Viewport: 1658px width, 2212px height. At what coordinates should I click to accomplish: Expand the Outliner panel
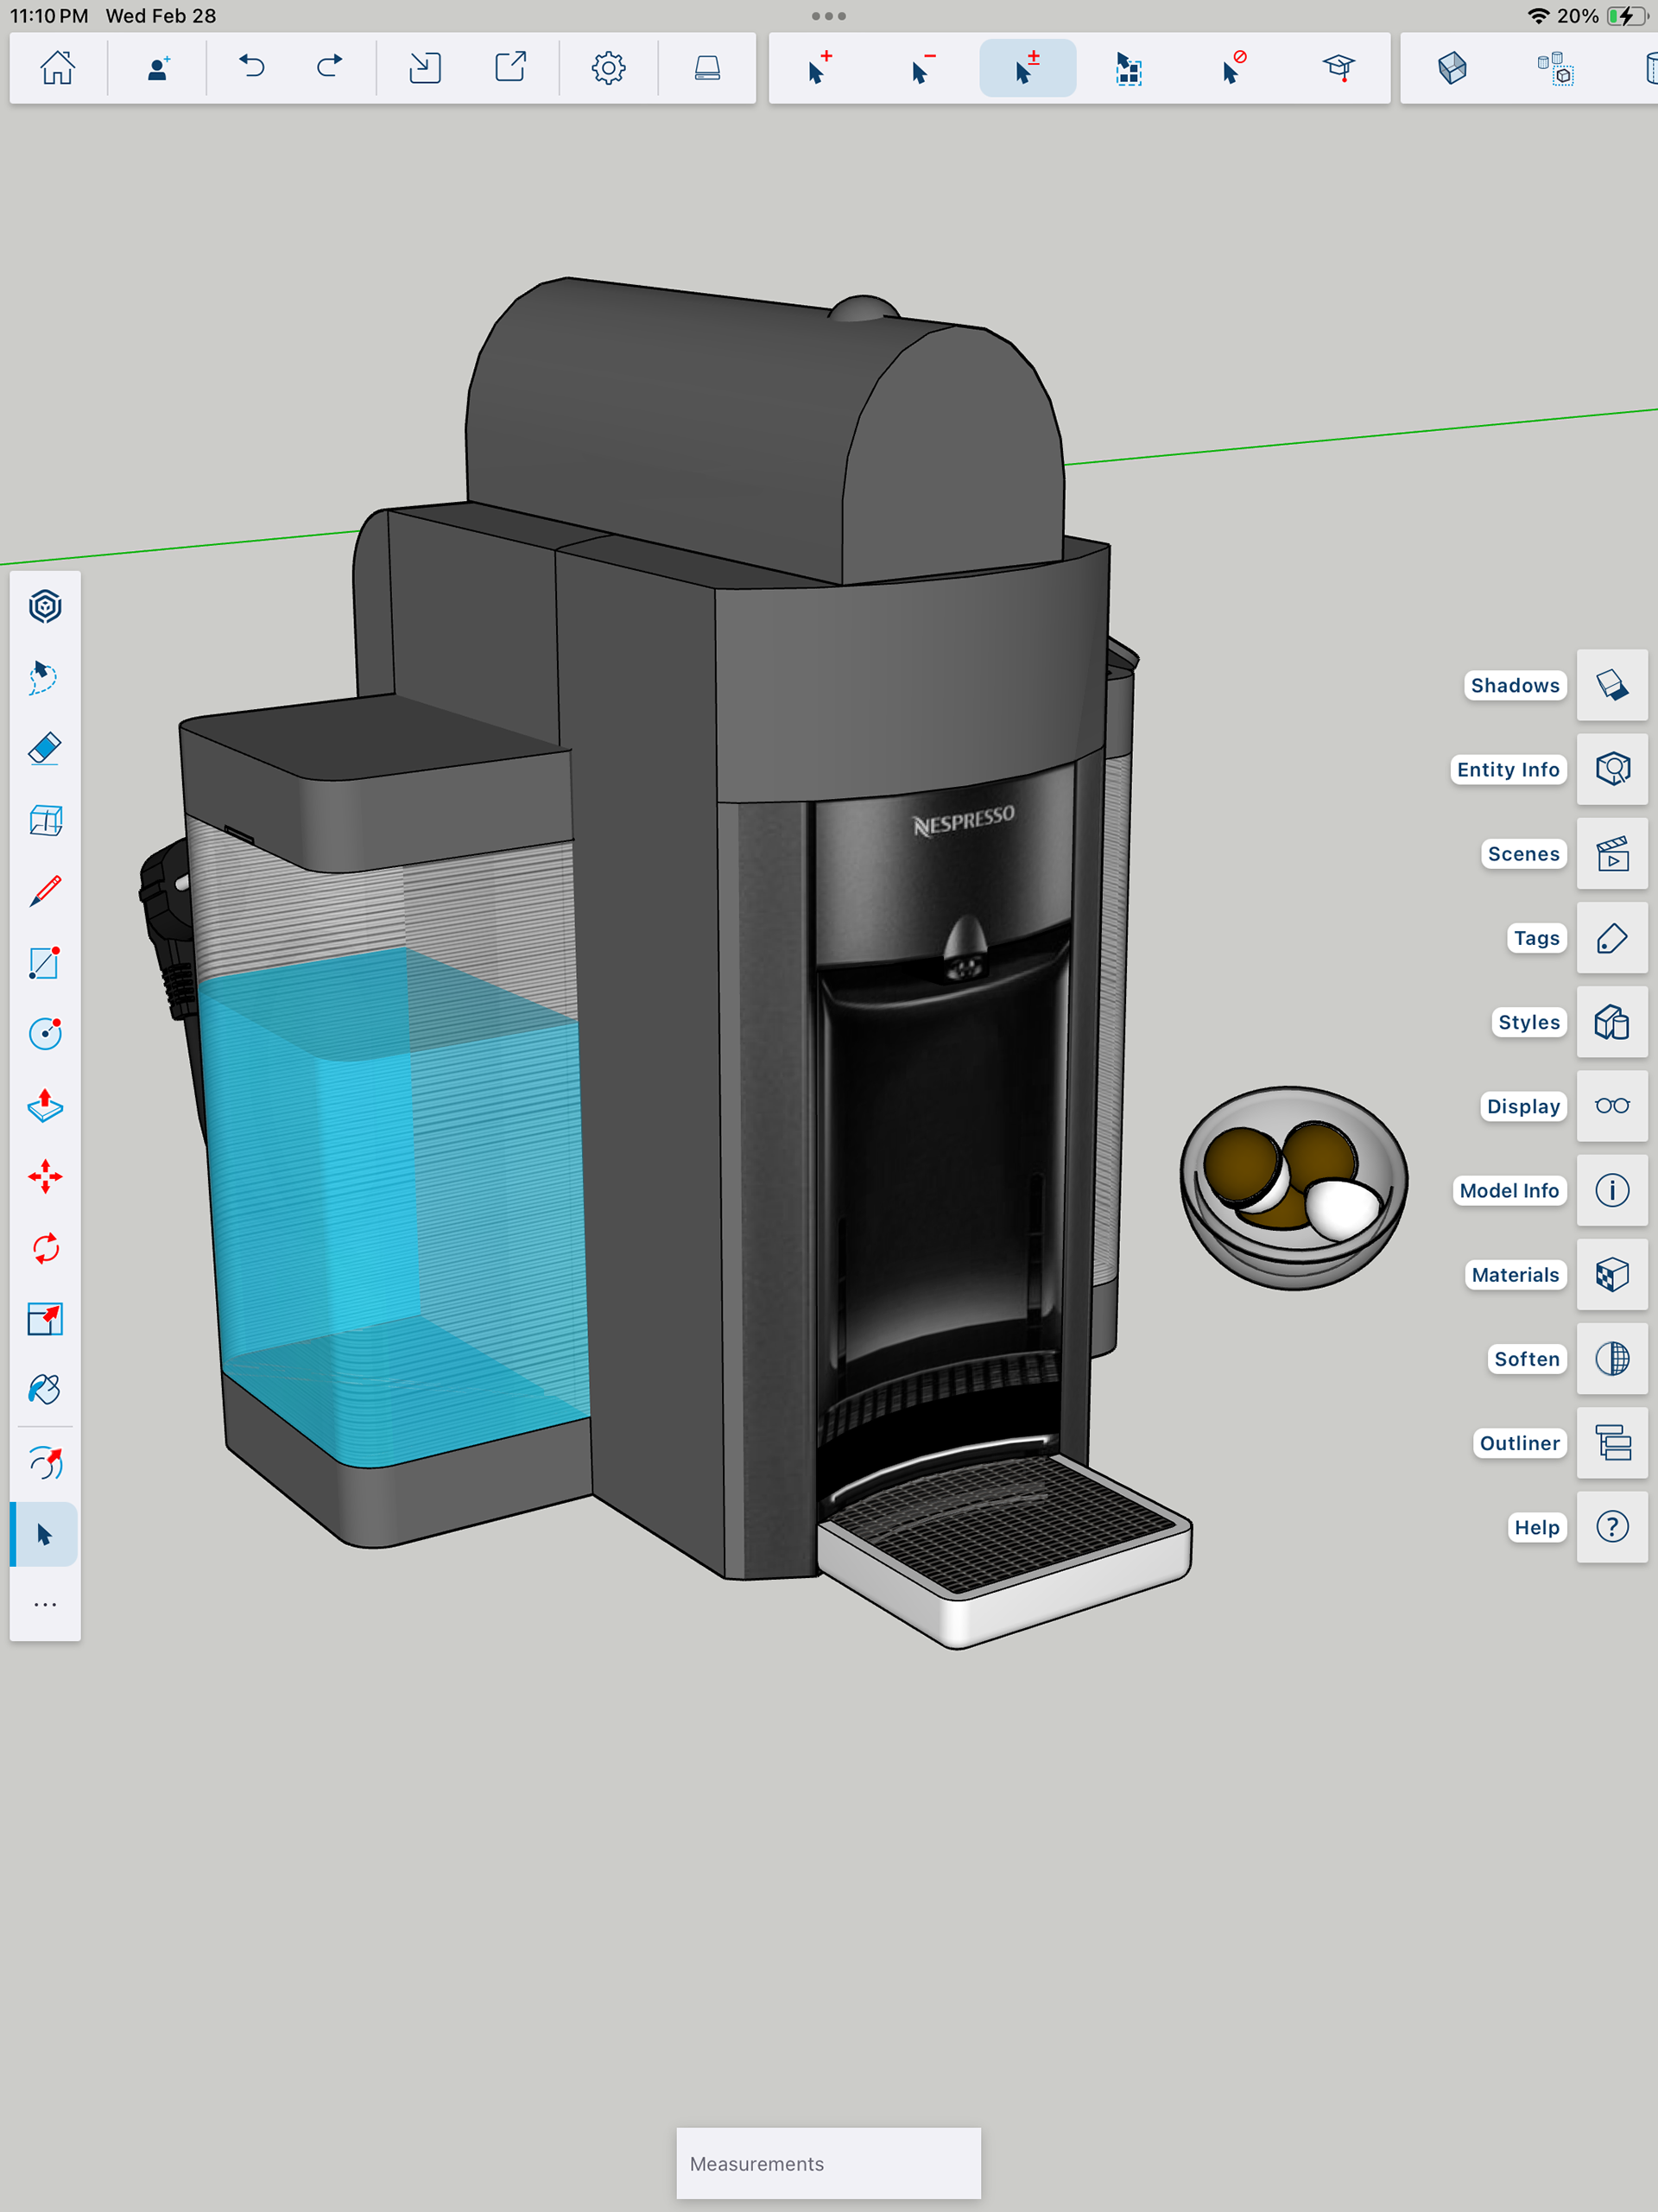click(1611, 1443)
